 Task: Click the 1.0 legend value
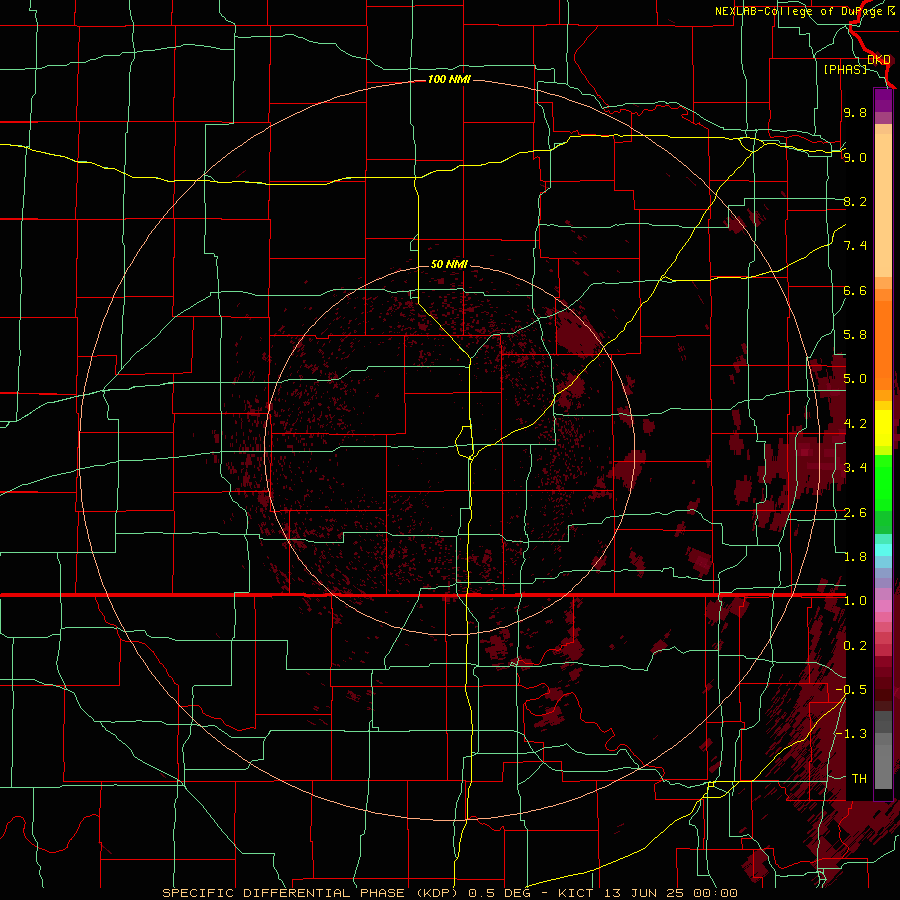click(855, 601)
